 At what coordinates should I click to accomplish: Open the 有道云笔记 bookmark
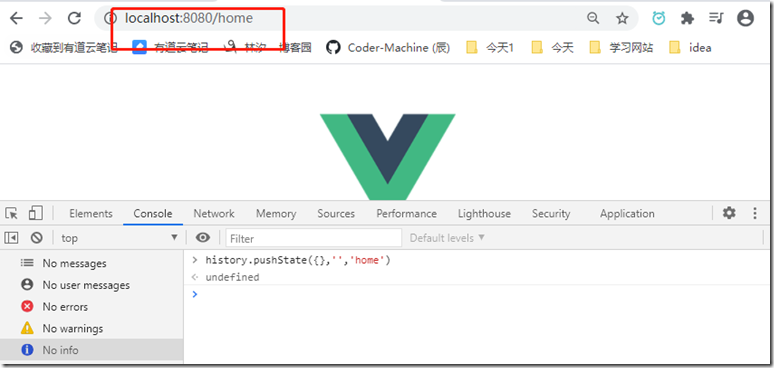(x=171, y=47)
